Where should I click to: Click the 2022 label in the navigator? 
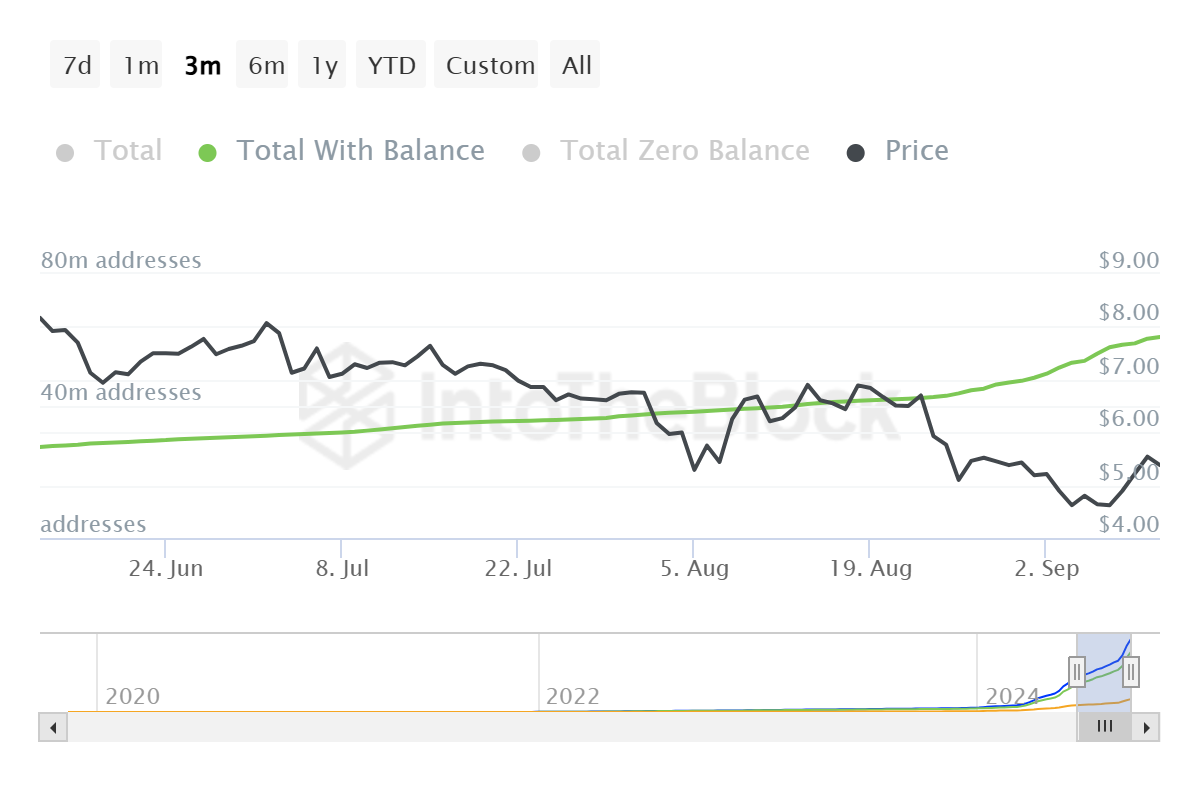(x=572, y=696)
